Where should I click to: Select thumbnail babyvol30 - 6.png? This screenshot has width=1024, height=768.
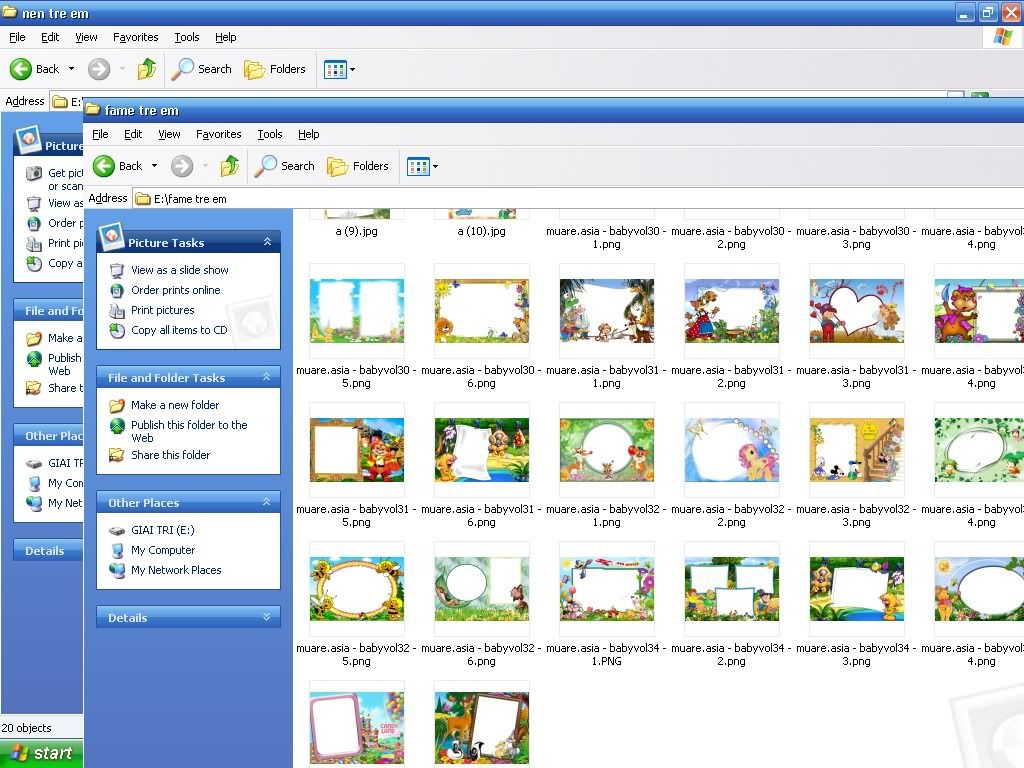[482, 312]
